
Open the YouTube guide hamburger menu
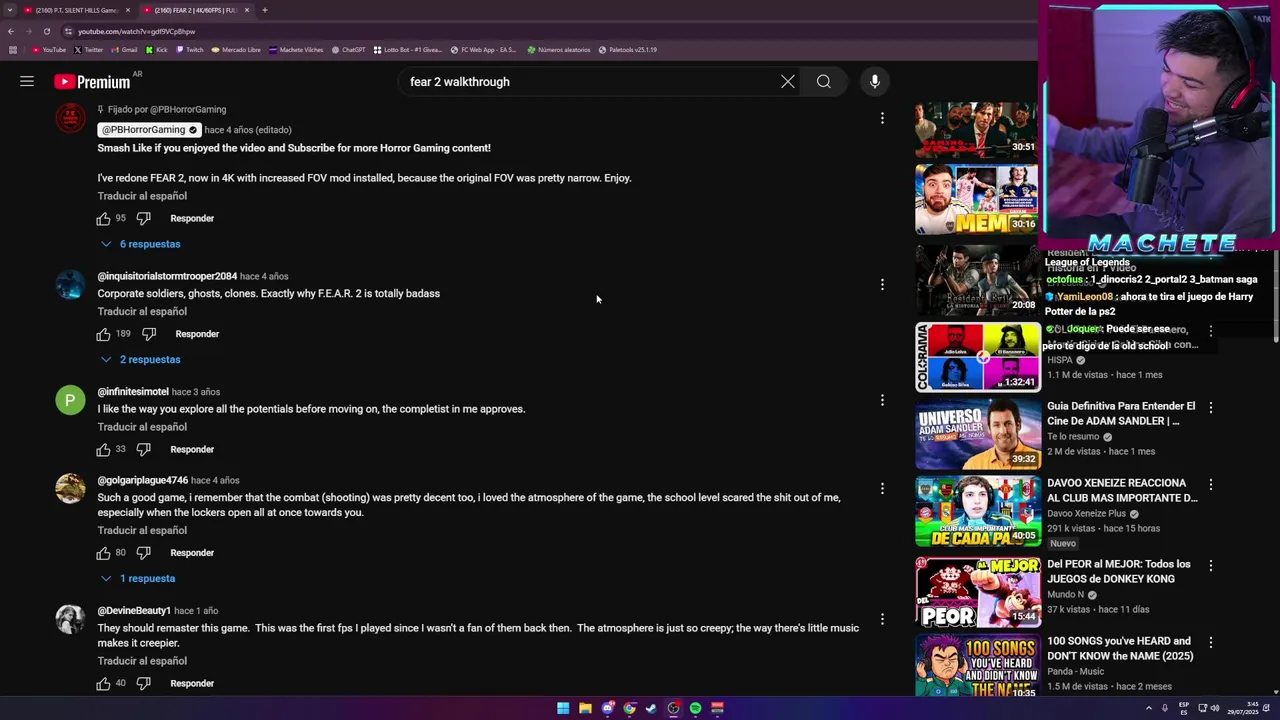tap(27, 82)
